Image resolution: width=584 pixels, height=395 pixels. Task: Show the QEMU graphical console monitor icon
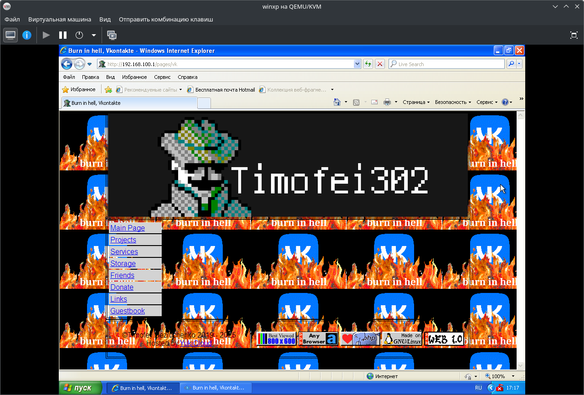click(x=10, y=35)
